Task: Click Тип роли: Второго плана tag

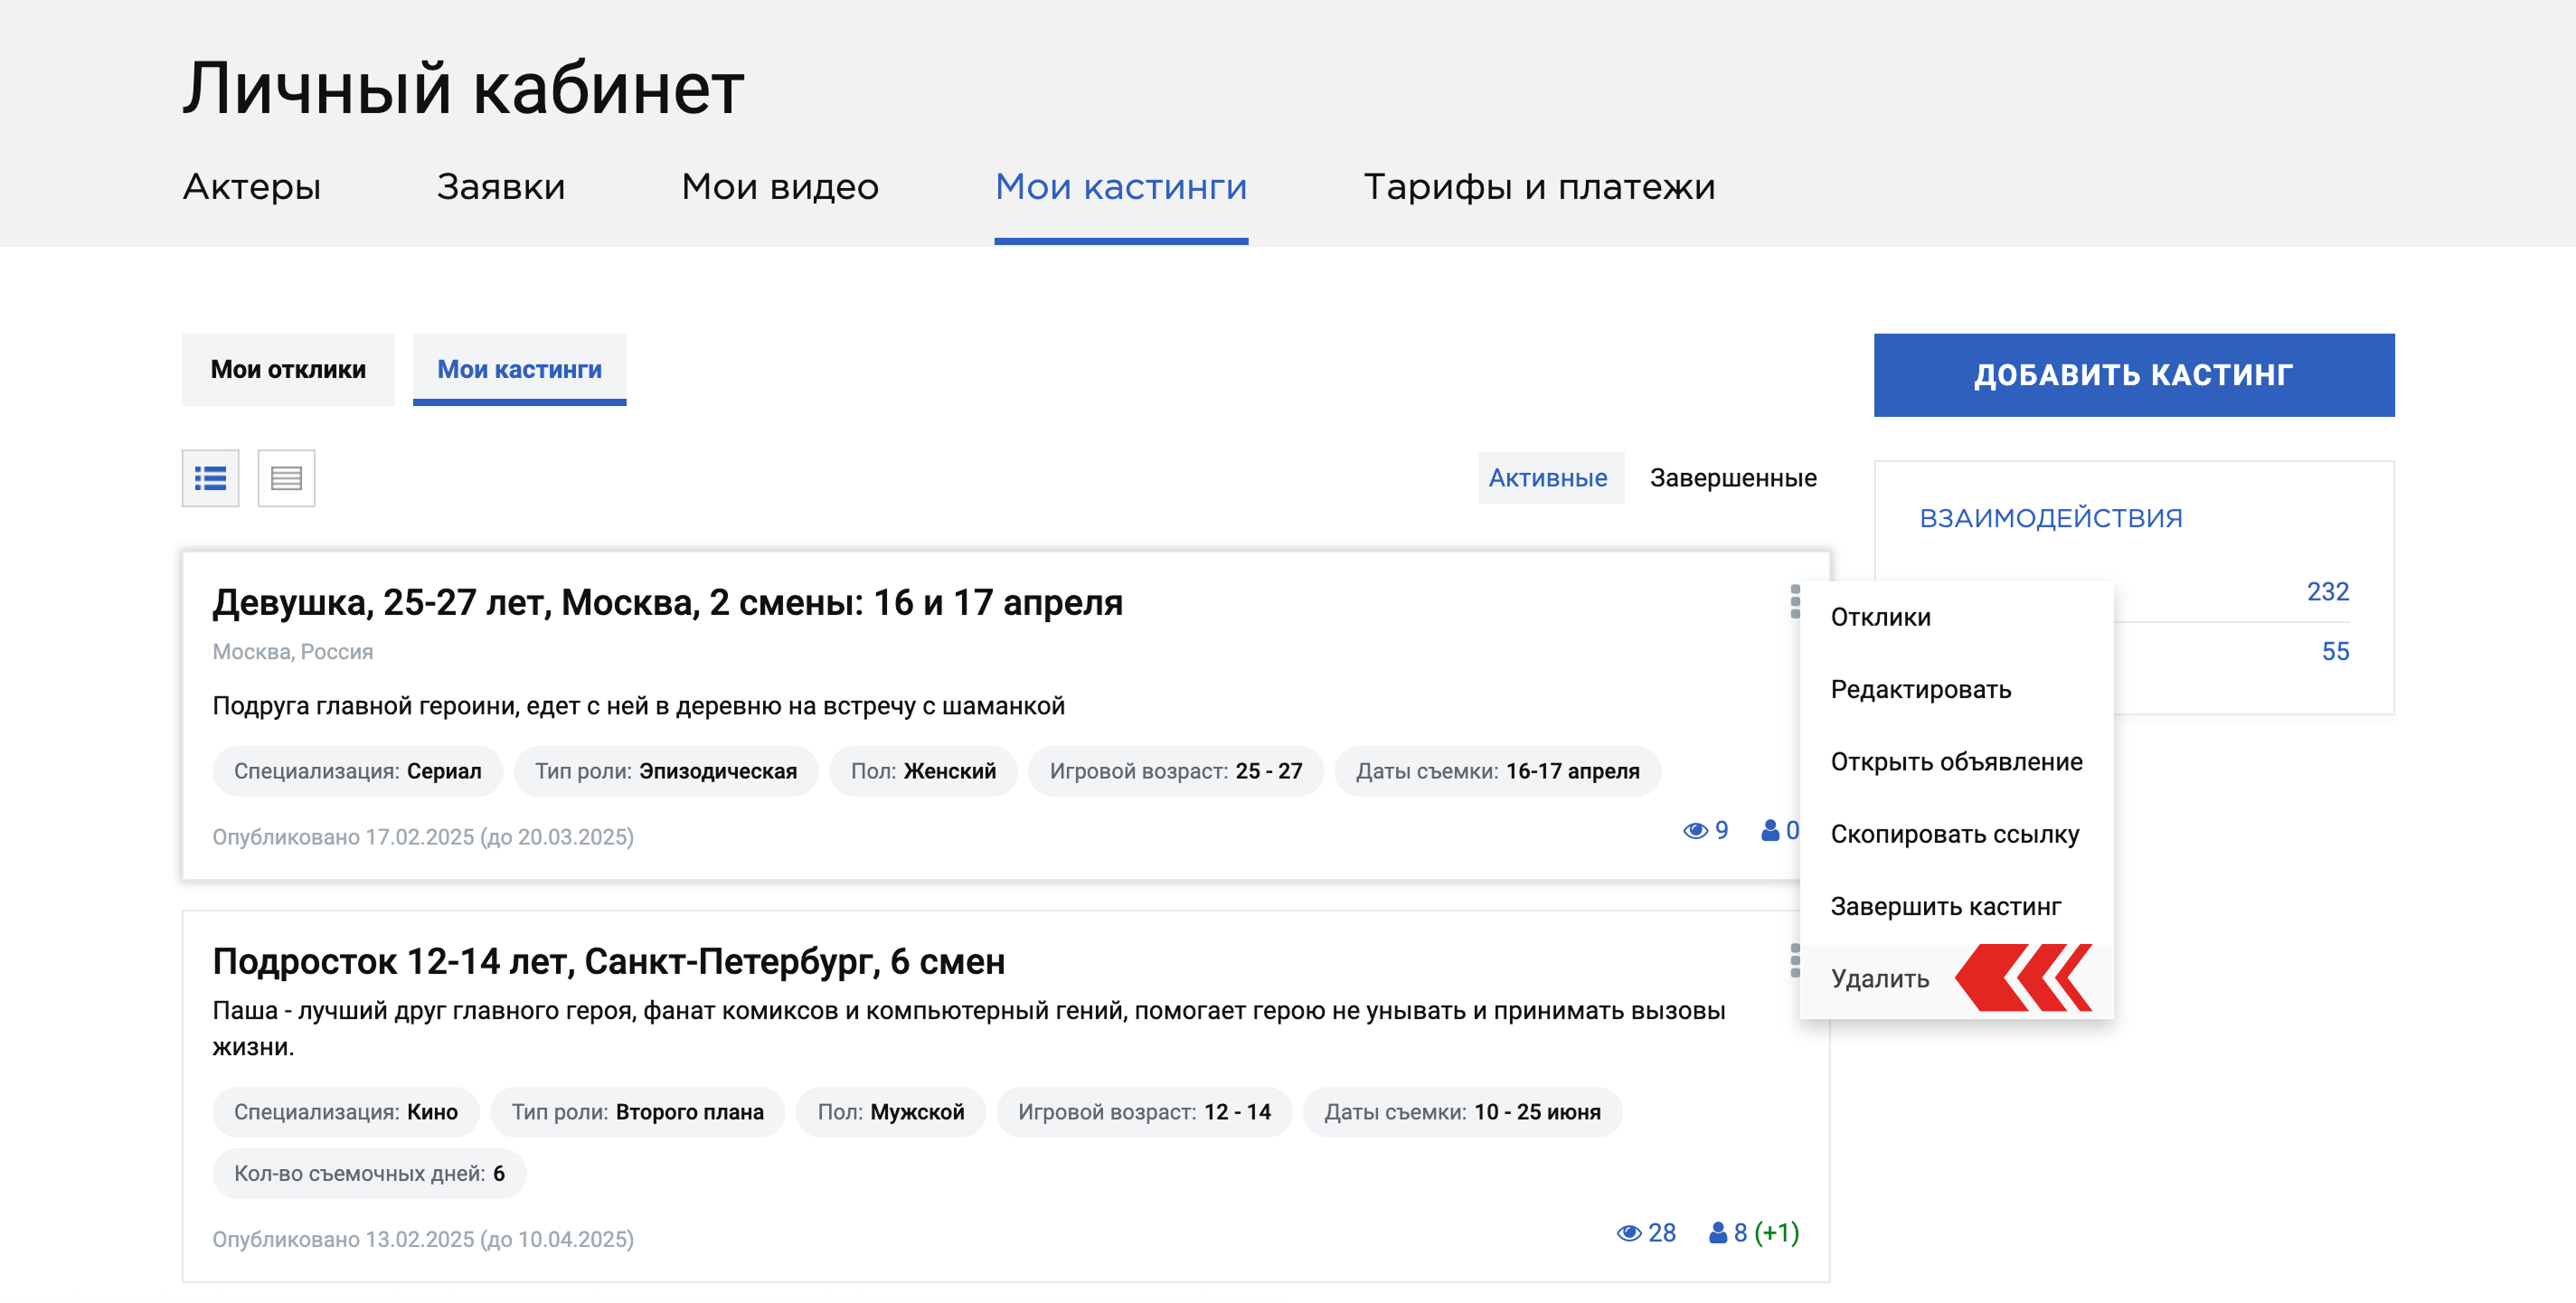Action: tap(638, 1112)
